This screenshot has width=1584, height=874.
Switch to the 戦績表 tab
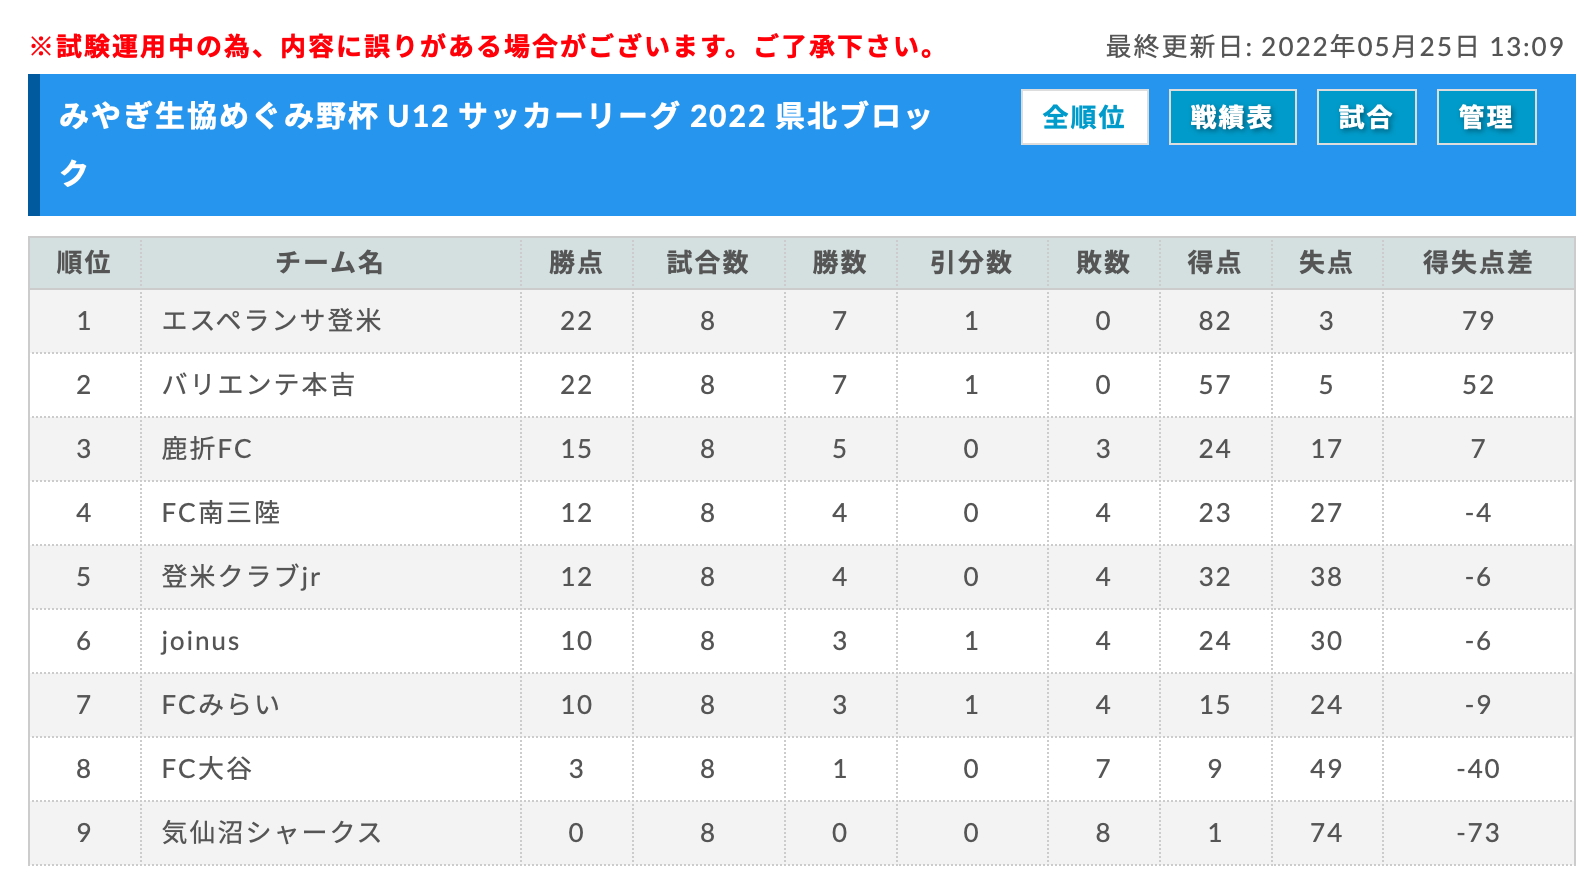[x=1232, y=117]
